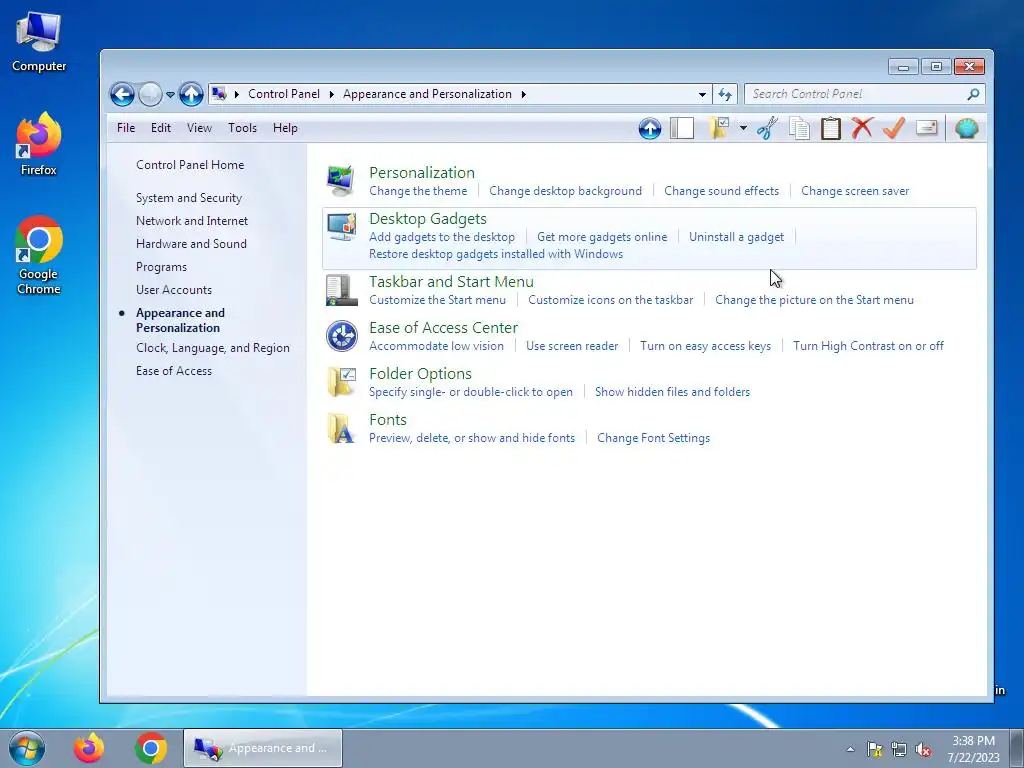Click Customize icons on the taskbar

611,300
